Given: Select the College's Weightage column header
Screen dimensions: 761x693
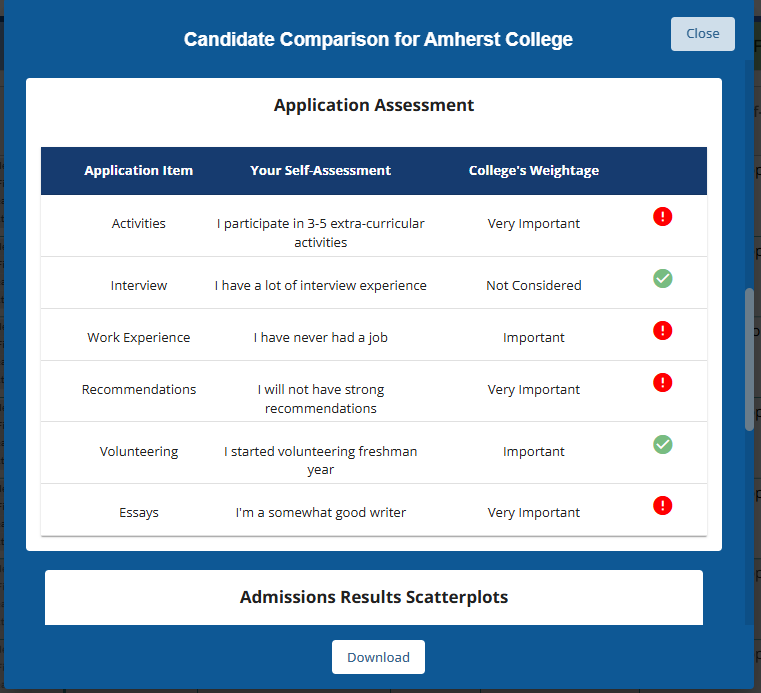Looking at the screenshot, I should tap(533, 170).
